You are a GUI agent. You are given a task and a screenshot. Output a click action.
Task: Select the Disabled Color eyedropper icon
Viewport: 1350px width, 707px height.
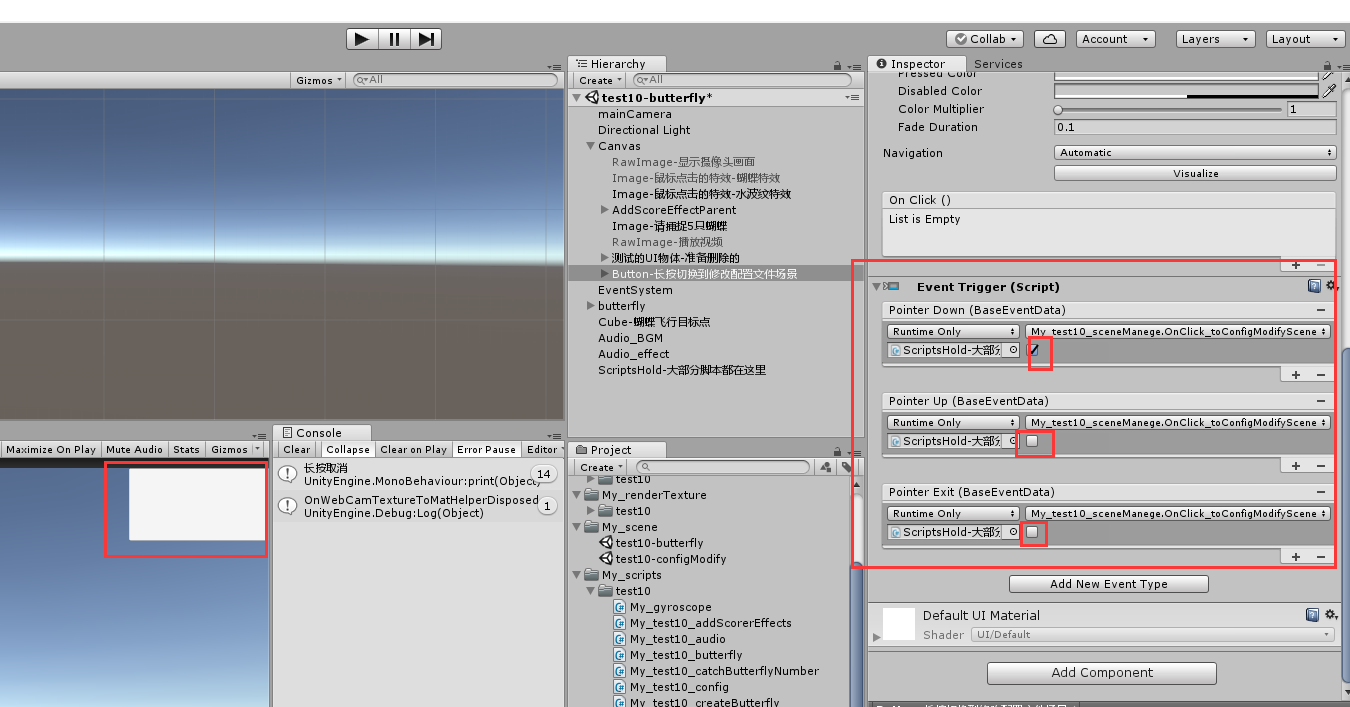[1331, 90]
